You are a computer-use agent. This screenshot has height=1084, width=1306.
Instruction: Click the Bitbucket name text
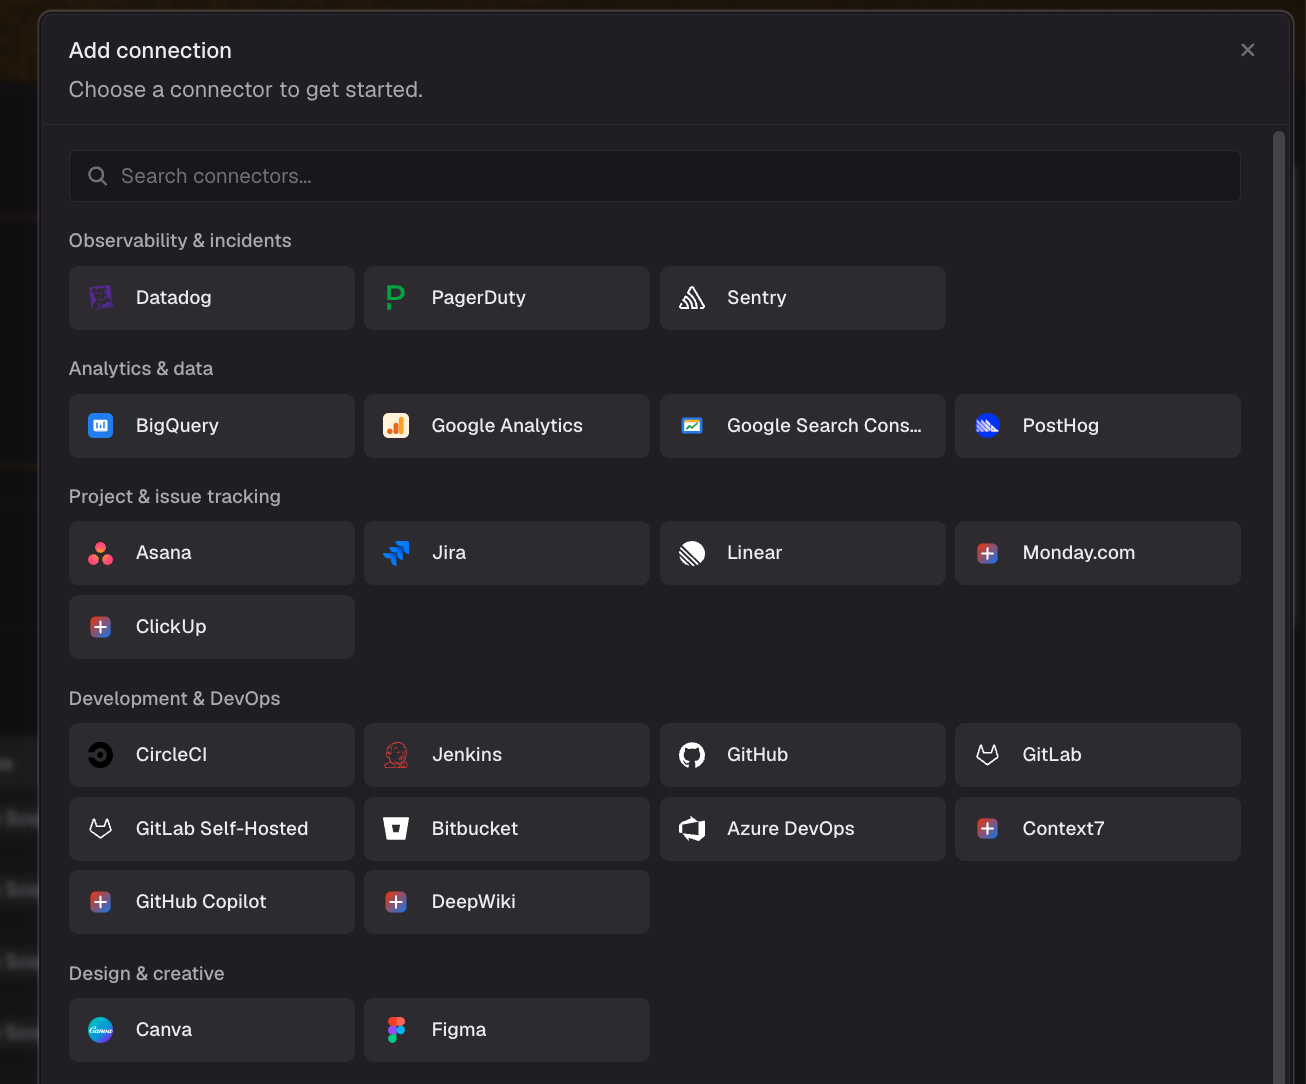click(475, 829)
